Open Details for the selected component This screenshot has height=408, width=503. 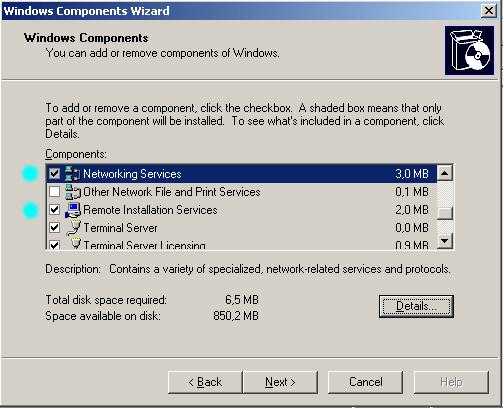[416, 306]
